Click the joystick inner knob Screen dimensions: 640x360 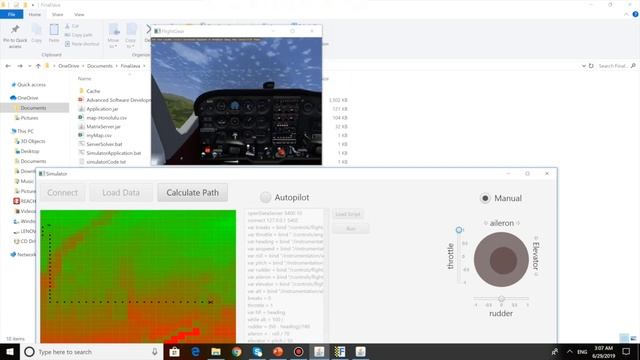tap(503, 260)
